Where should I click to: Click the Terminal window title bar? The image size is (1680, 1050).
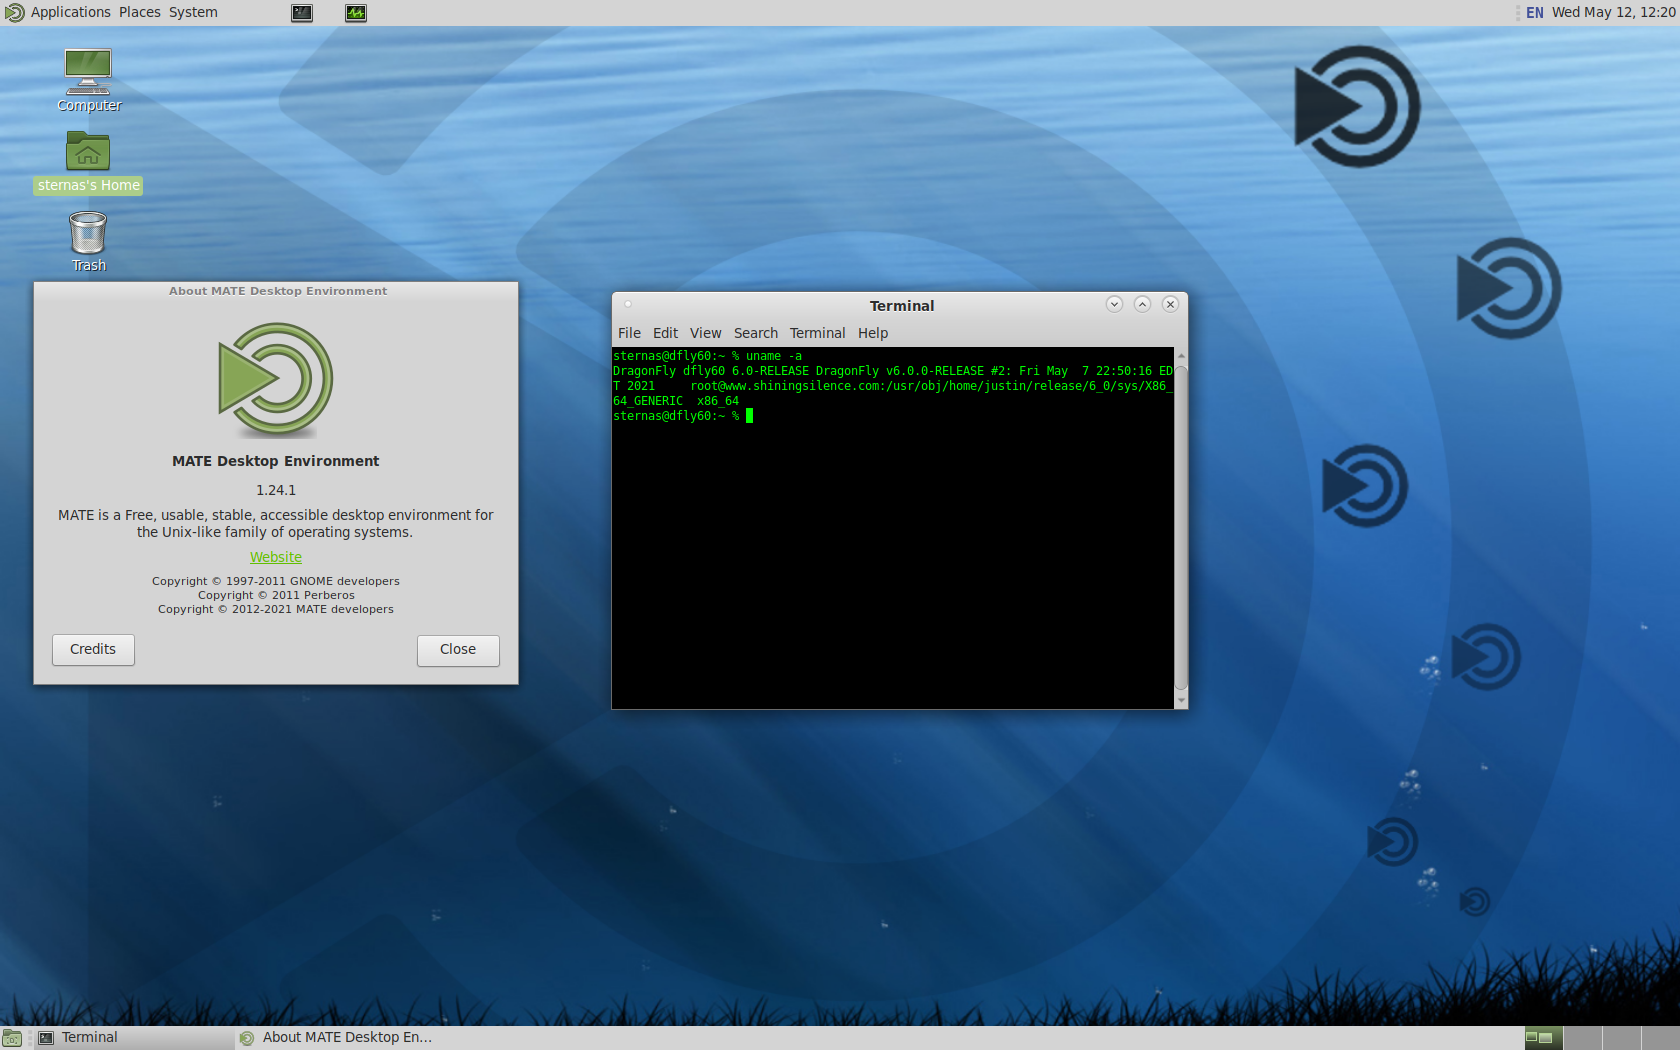point(901,305)
